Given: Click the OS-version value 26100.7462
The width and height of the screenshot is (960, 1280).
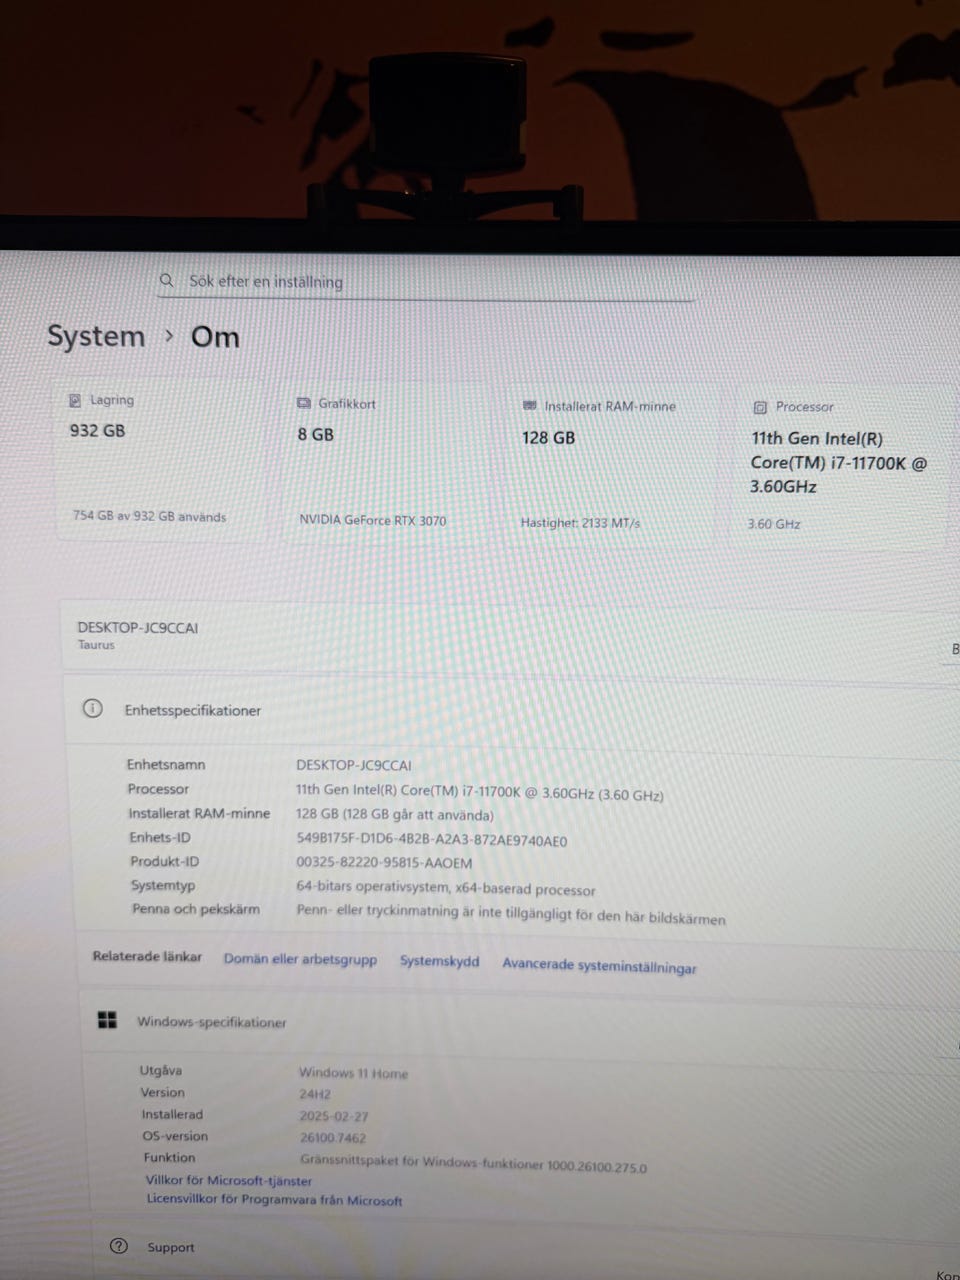Looking at the screenshot, I should pyautogui.click(x=333, y=1138).
